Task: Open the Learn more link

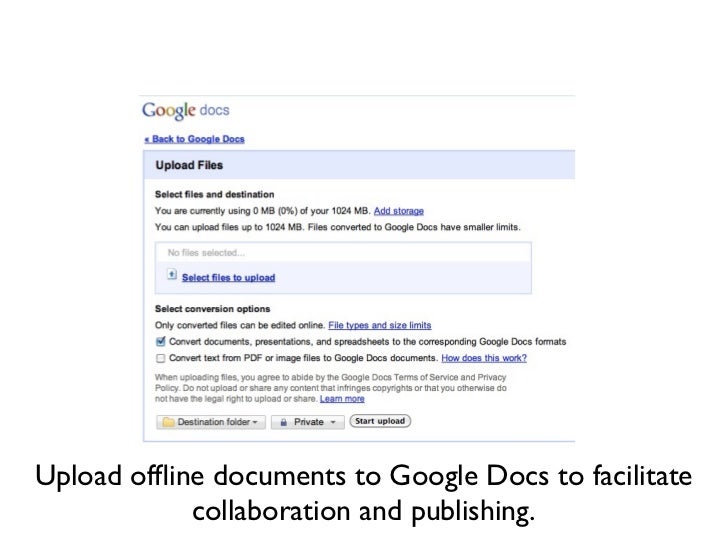Action: (x=342, y=399)
